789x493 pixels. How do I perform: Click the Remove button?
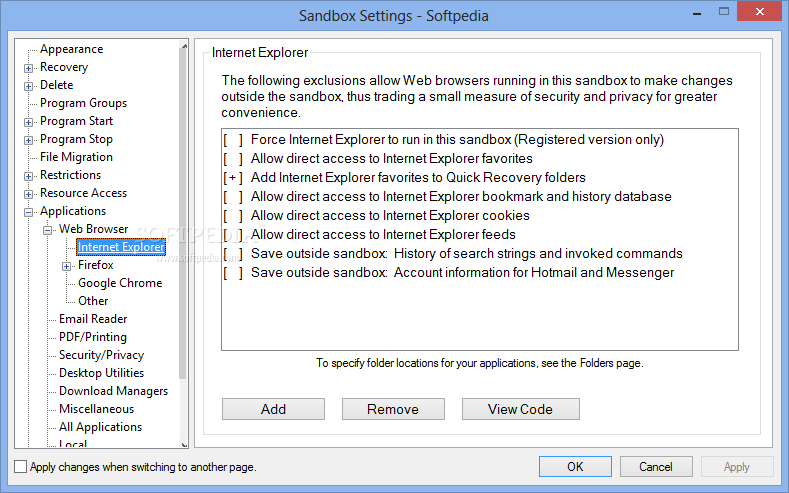[x=393, y=409]
